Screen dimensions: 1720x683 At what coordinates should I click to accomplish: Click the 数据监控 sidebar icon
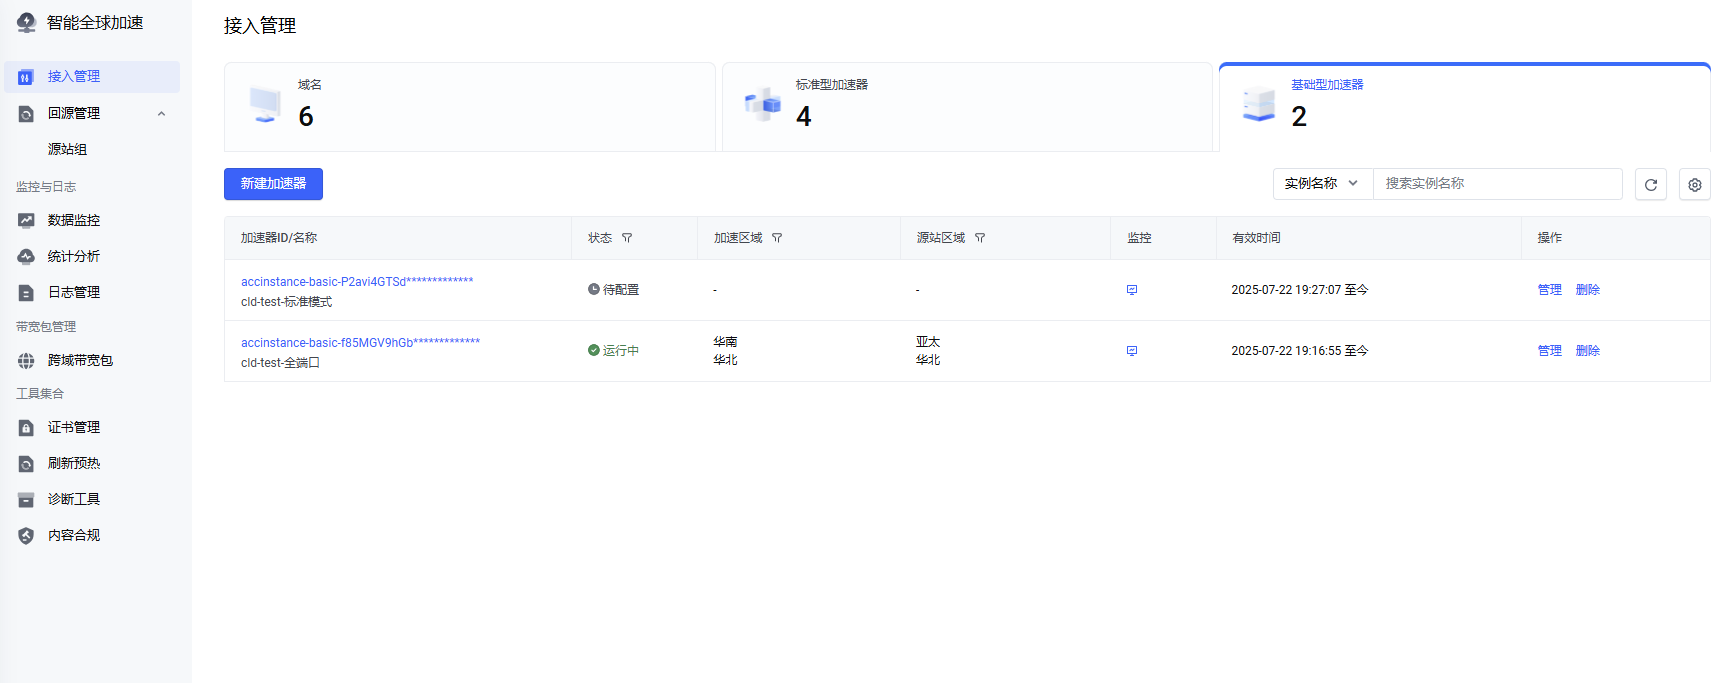[26, 220]
